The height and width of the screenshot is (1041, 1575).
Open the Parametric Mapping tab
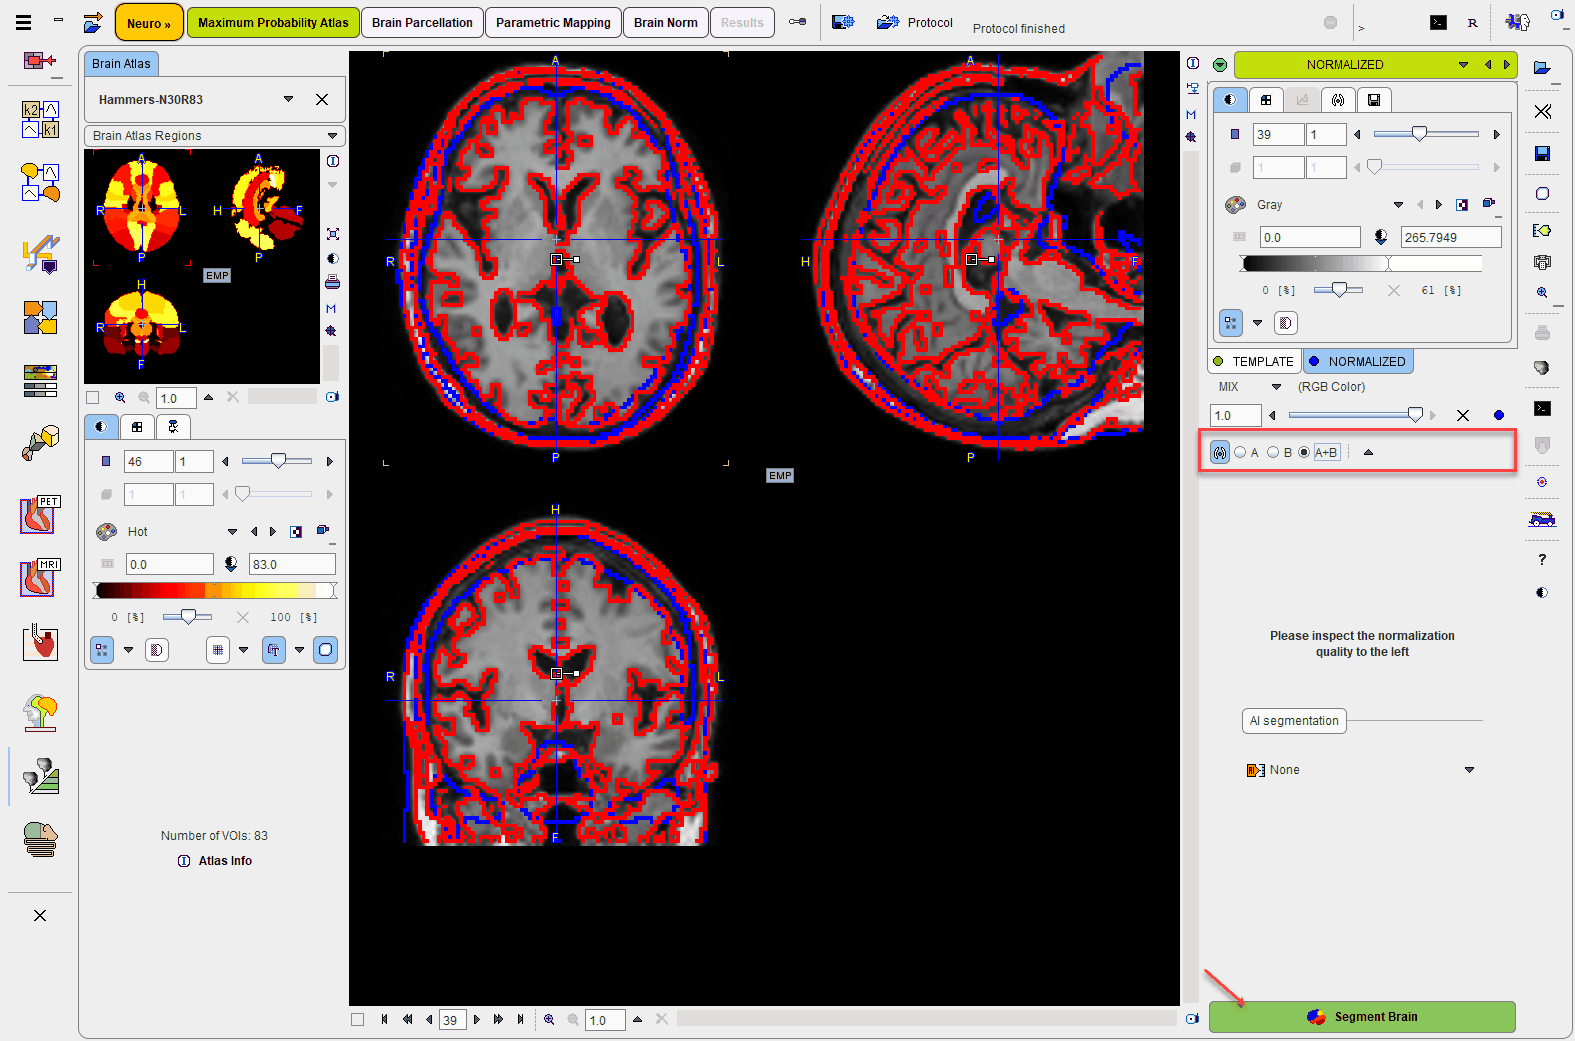[553, 22]
